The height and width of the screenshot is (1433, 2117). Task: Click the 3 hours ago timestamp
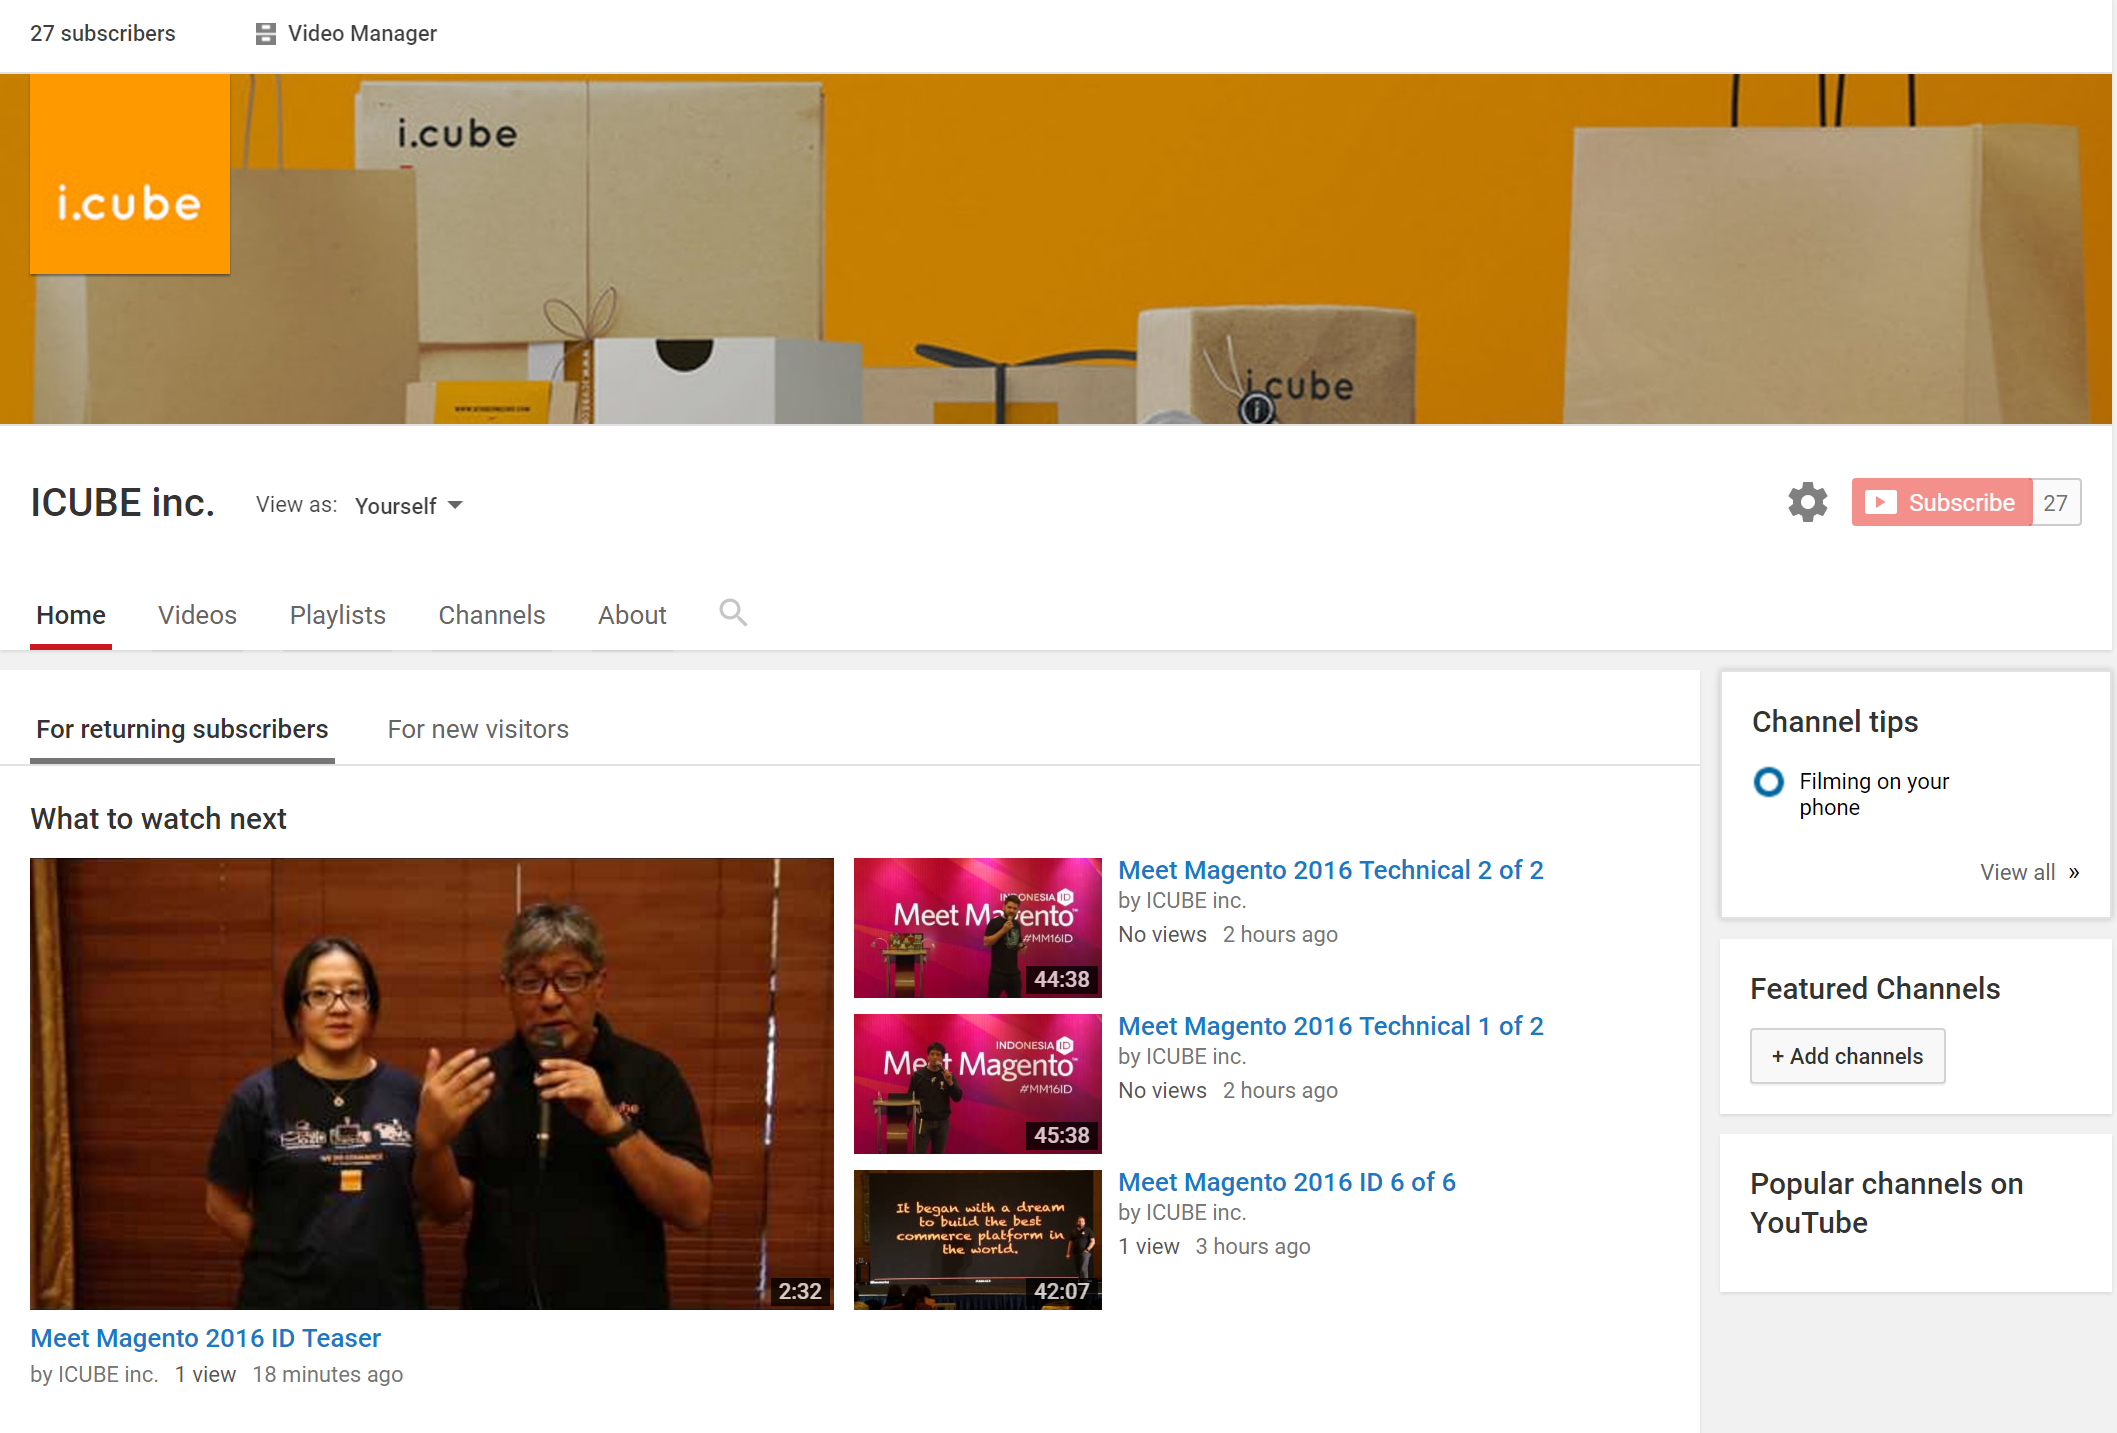click(x=1252, y=1247)
